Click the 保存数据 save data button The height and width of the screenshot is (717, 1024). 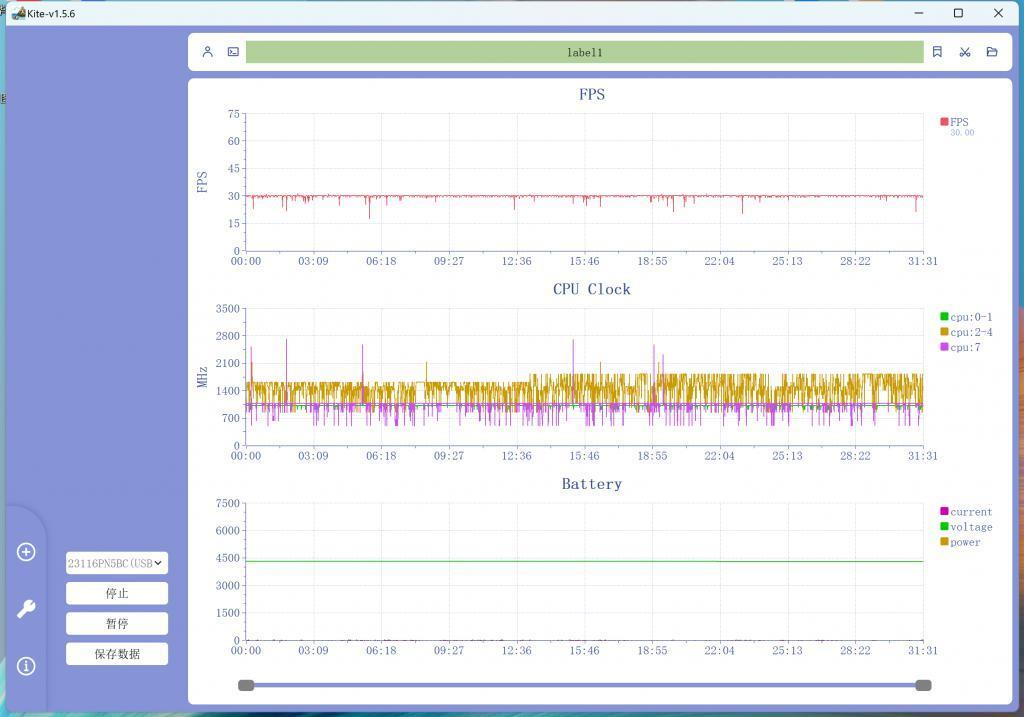(x=117, y=654)
